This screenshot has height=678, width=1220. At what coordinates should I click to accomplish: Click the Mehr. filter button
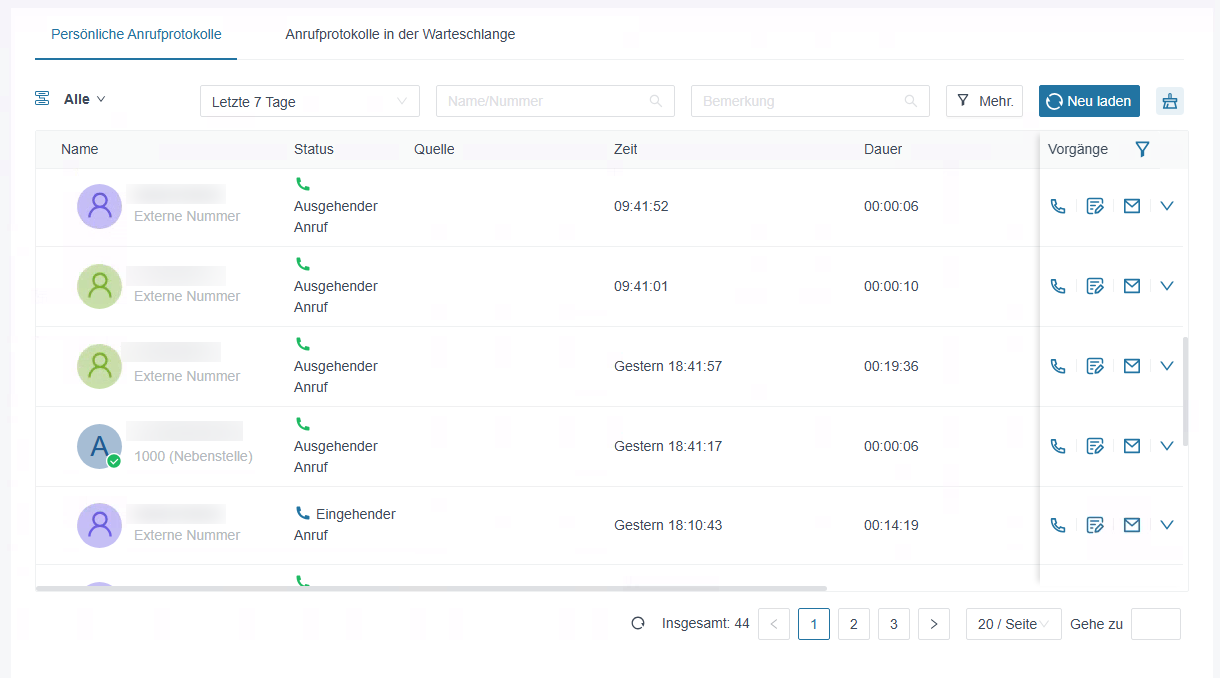pyautogui.click(x=984, y=101)
